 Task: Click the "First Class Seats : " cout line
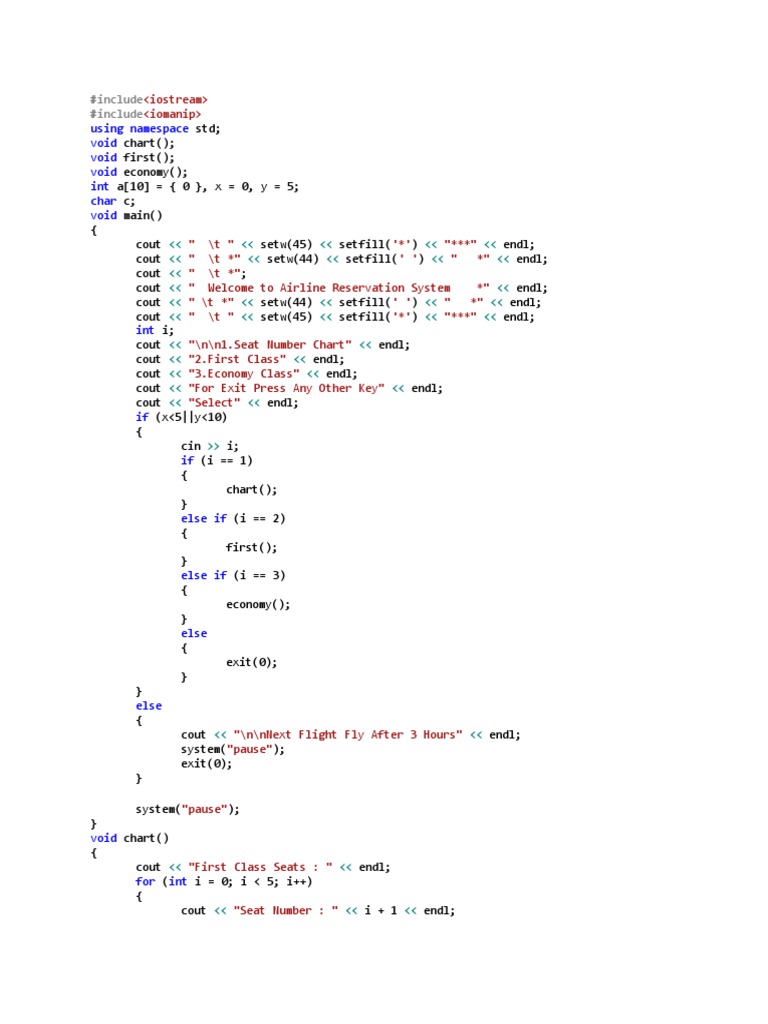[263, 867]
